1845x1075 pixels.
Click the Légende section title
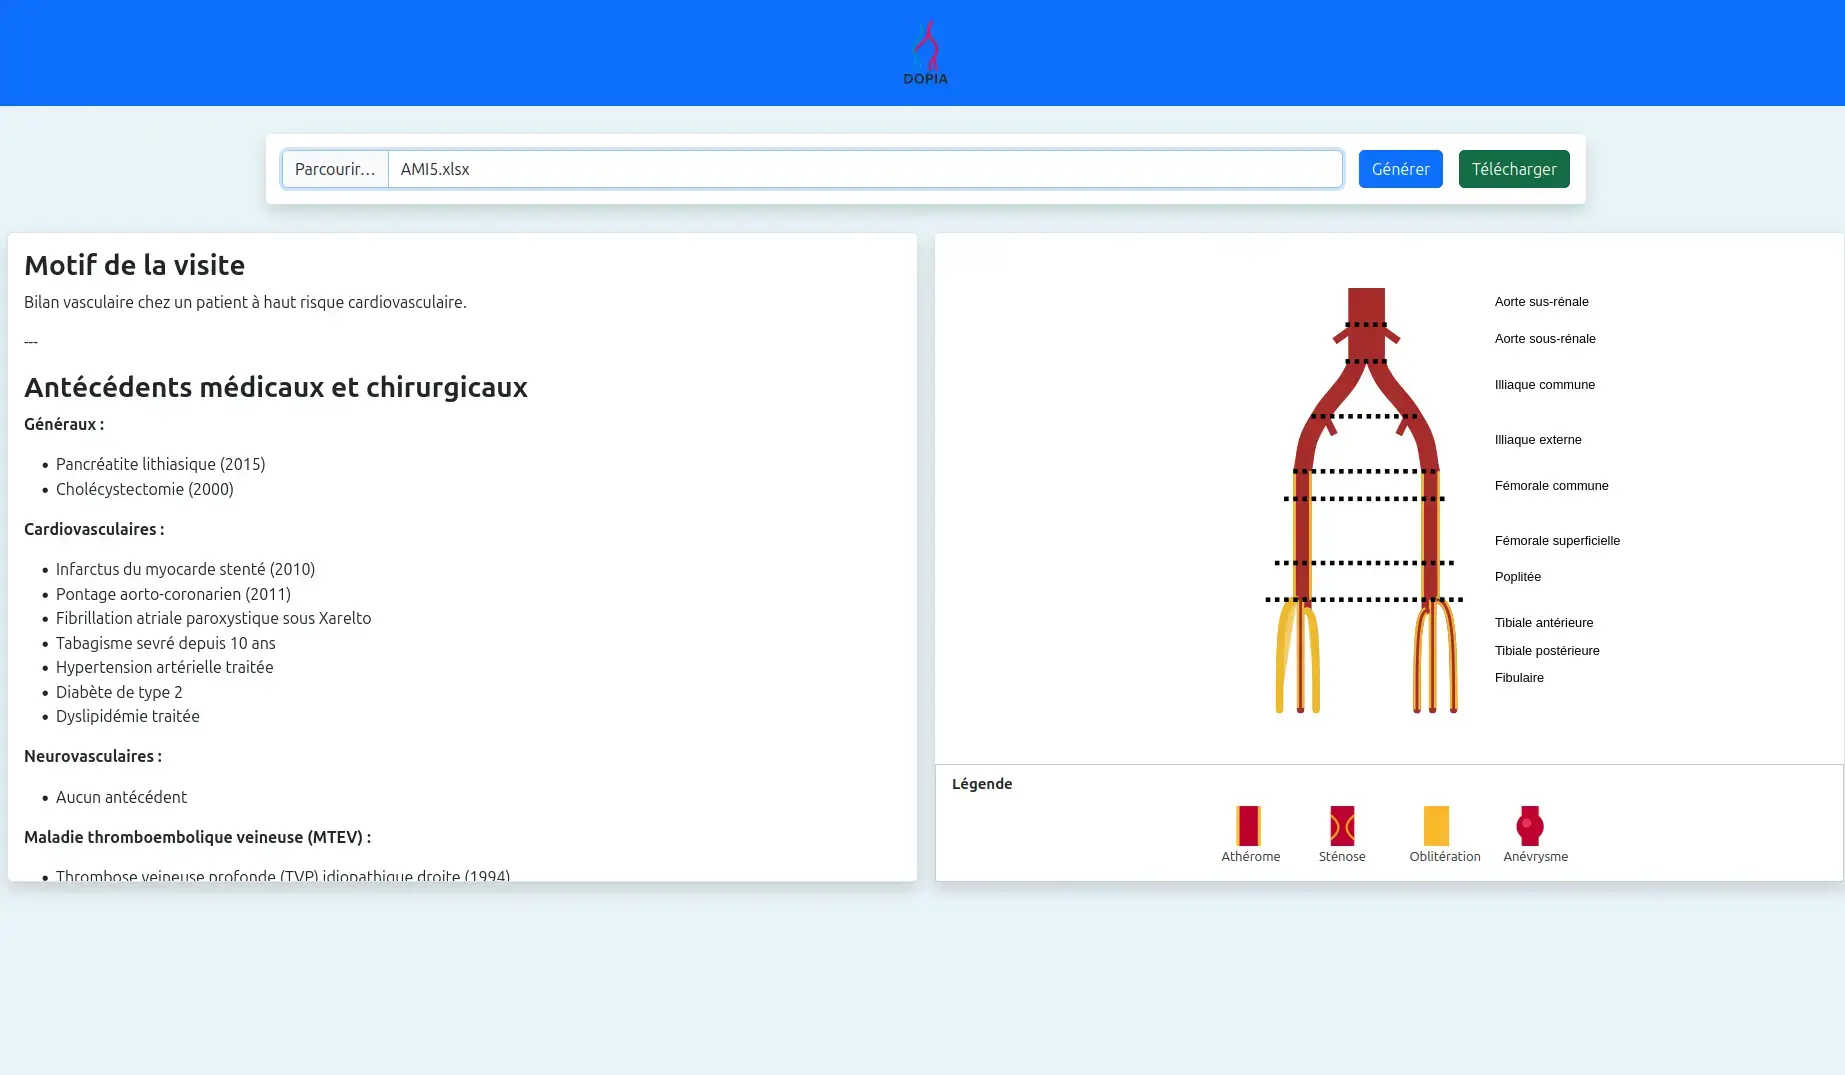tap(981, 784)
